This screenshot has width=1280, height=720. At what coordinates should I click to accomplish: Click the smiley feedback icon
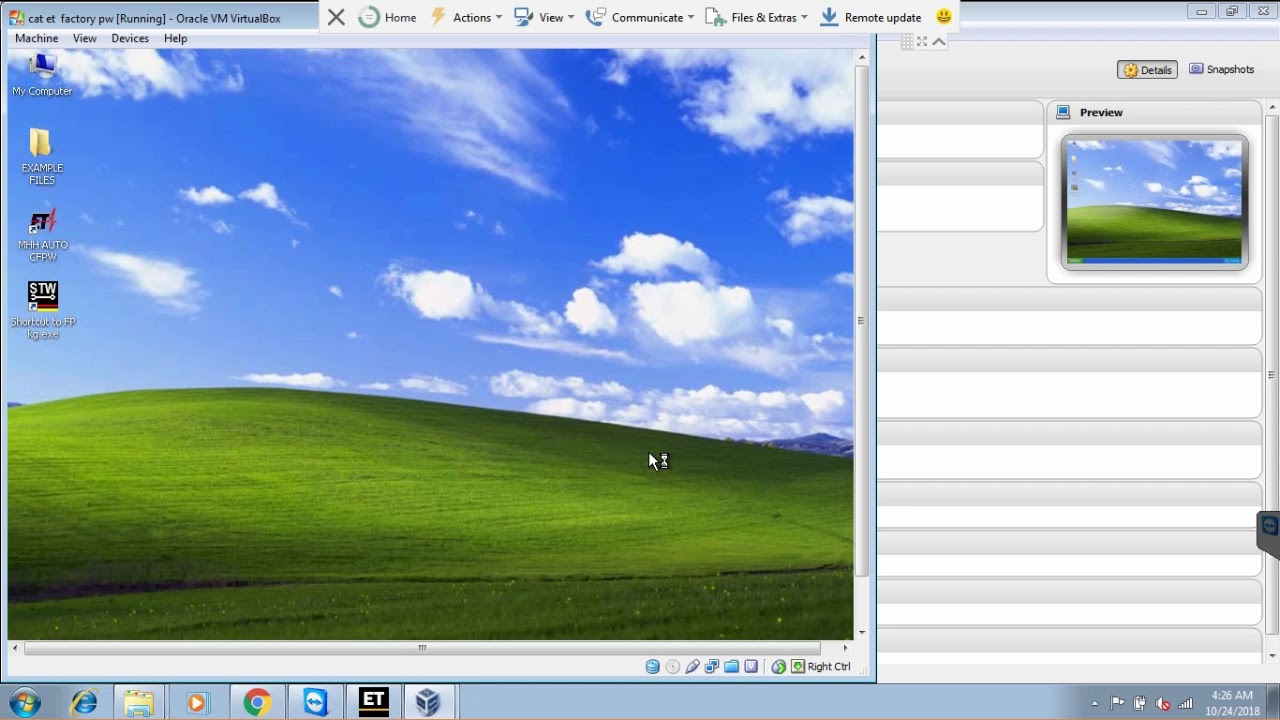pos(943,17)
